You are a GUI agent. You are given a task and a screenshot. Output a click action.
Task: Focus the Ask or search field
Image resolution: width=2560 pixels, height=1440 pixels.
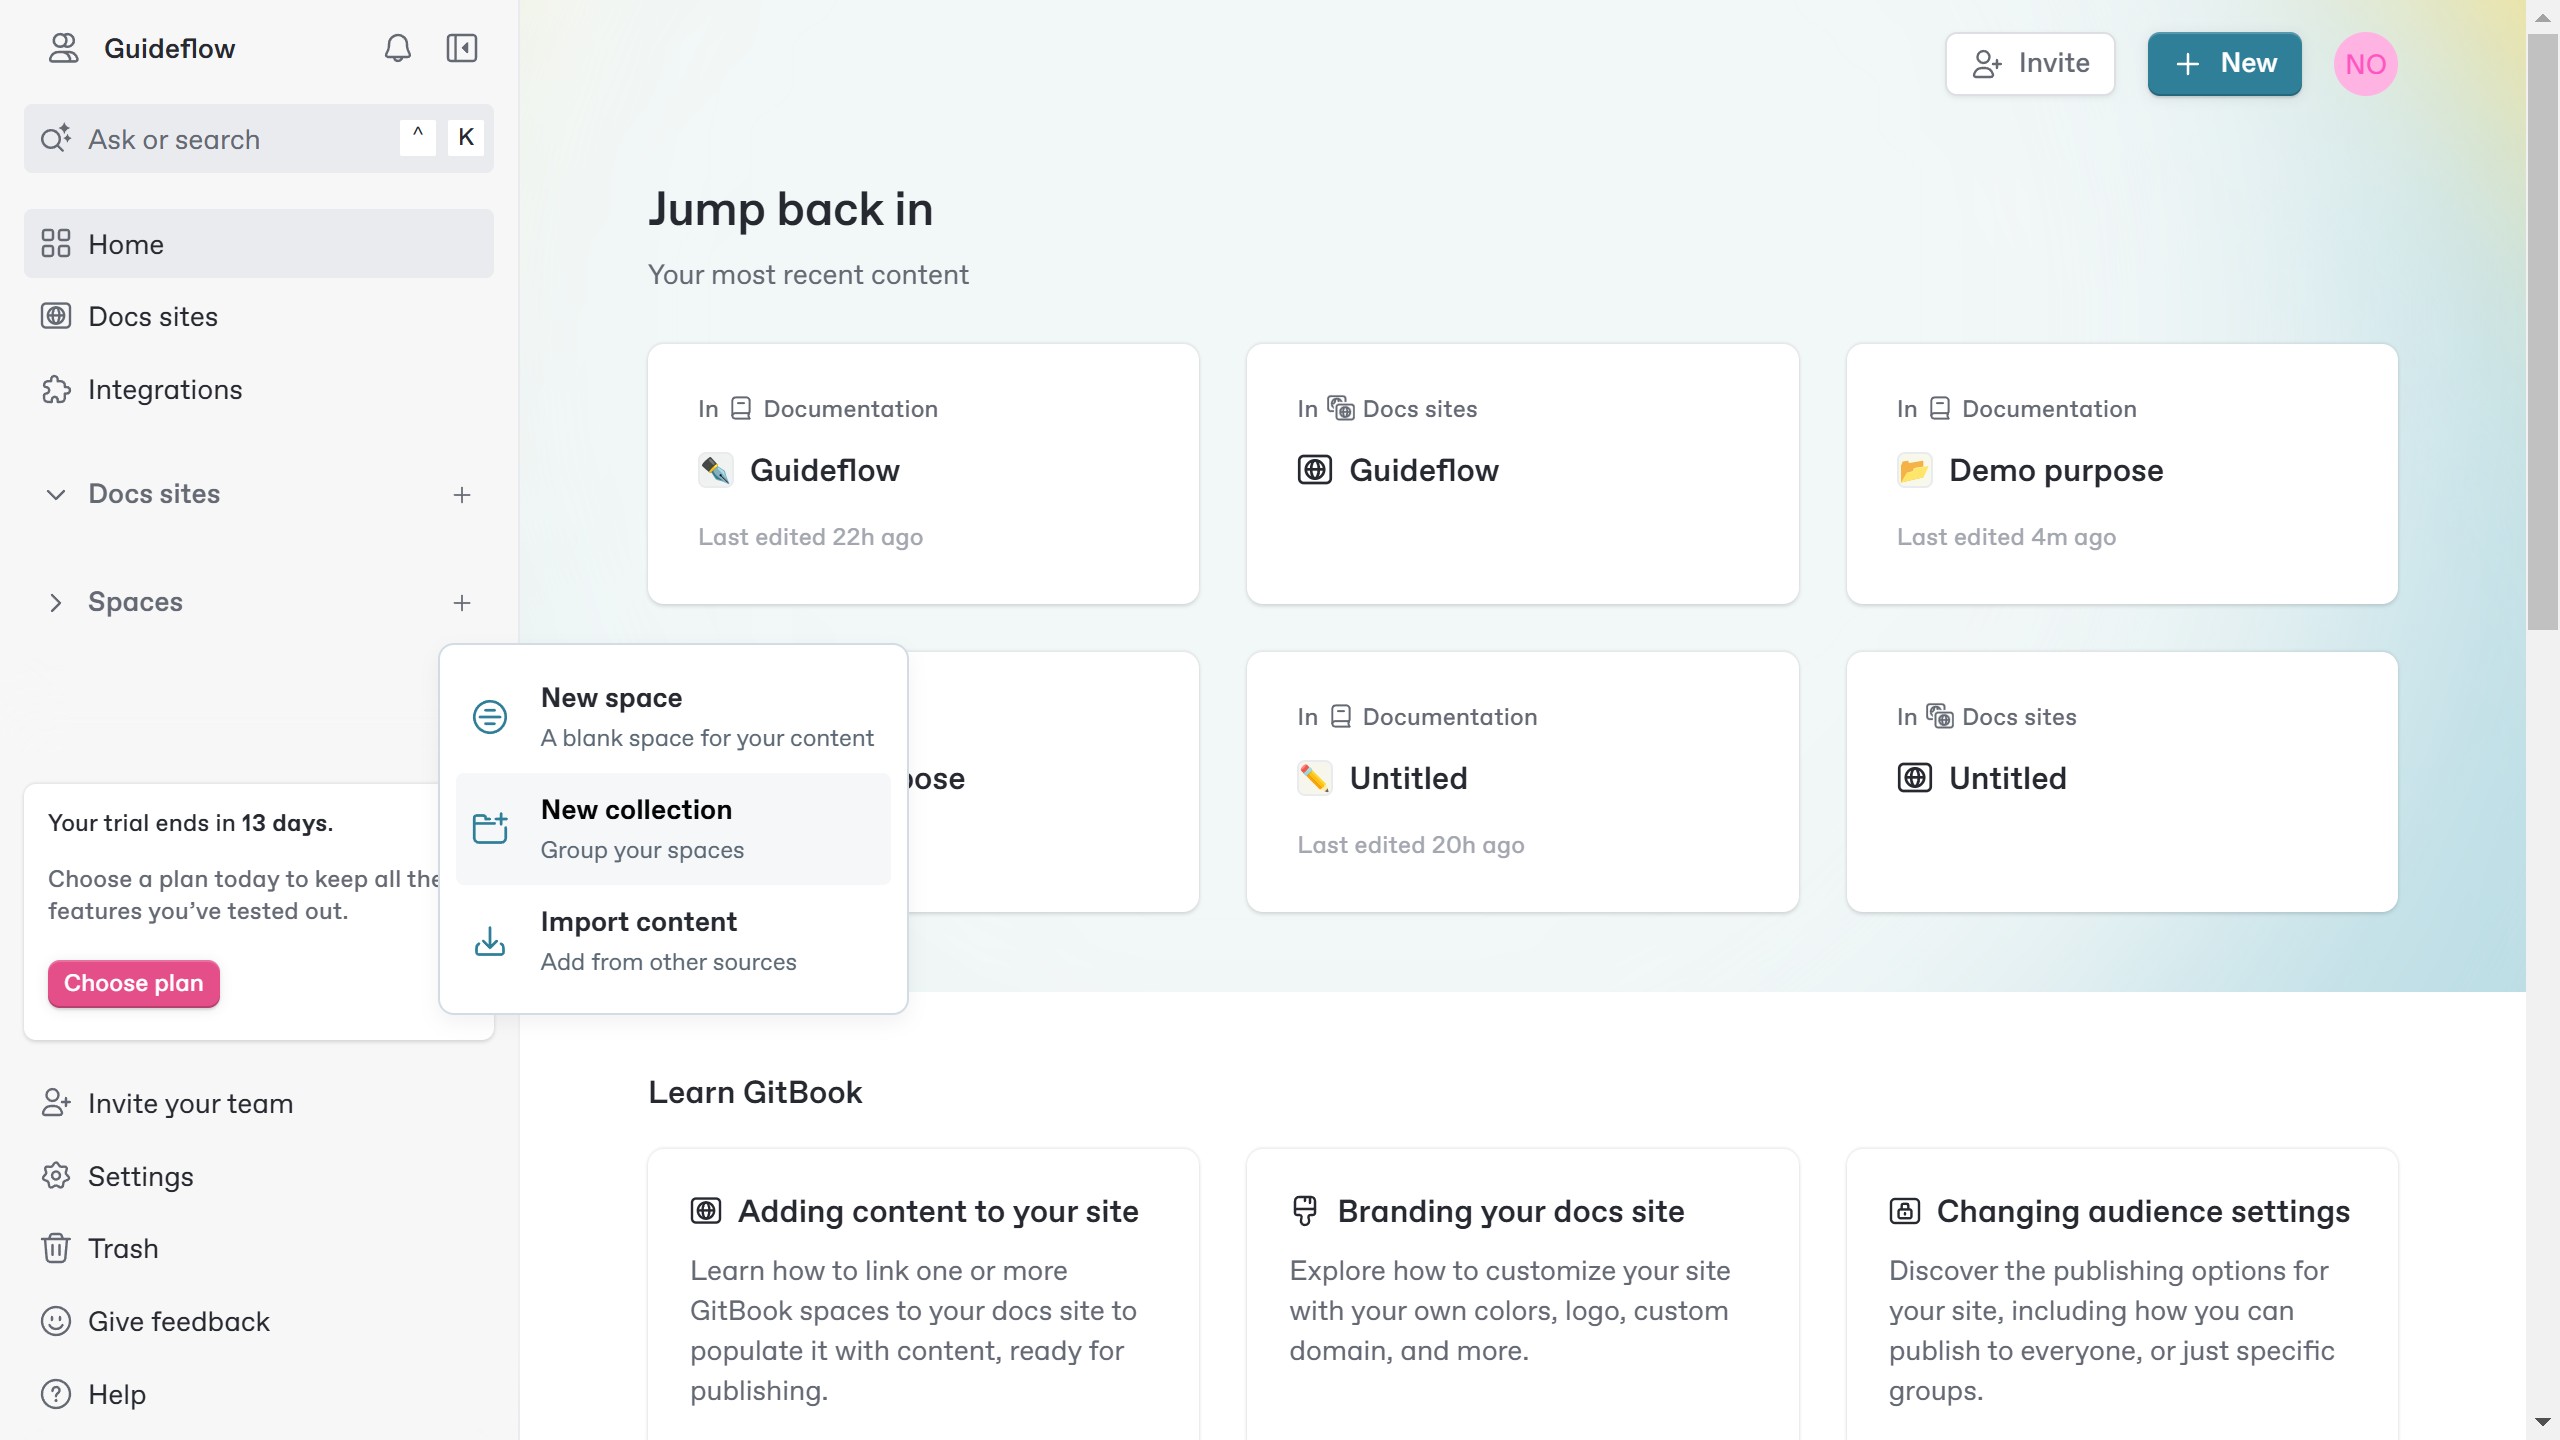[x=259, y=138]
